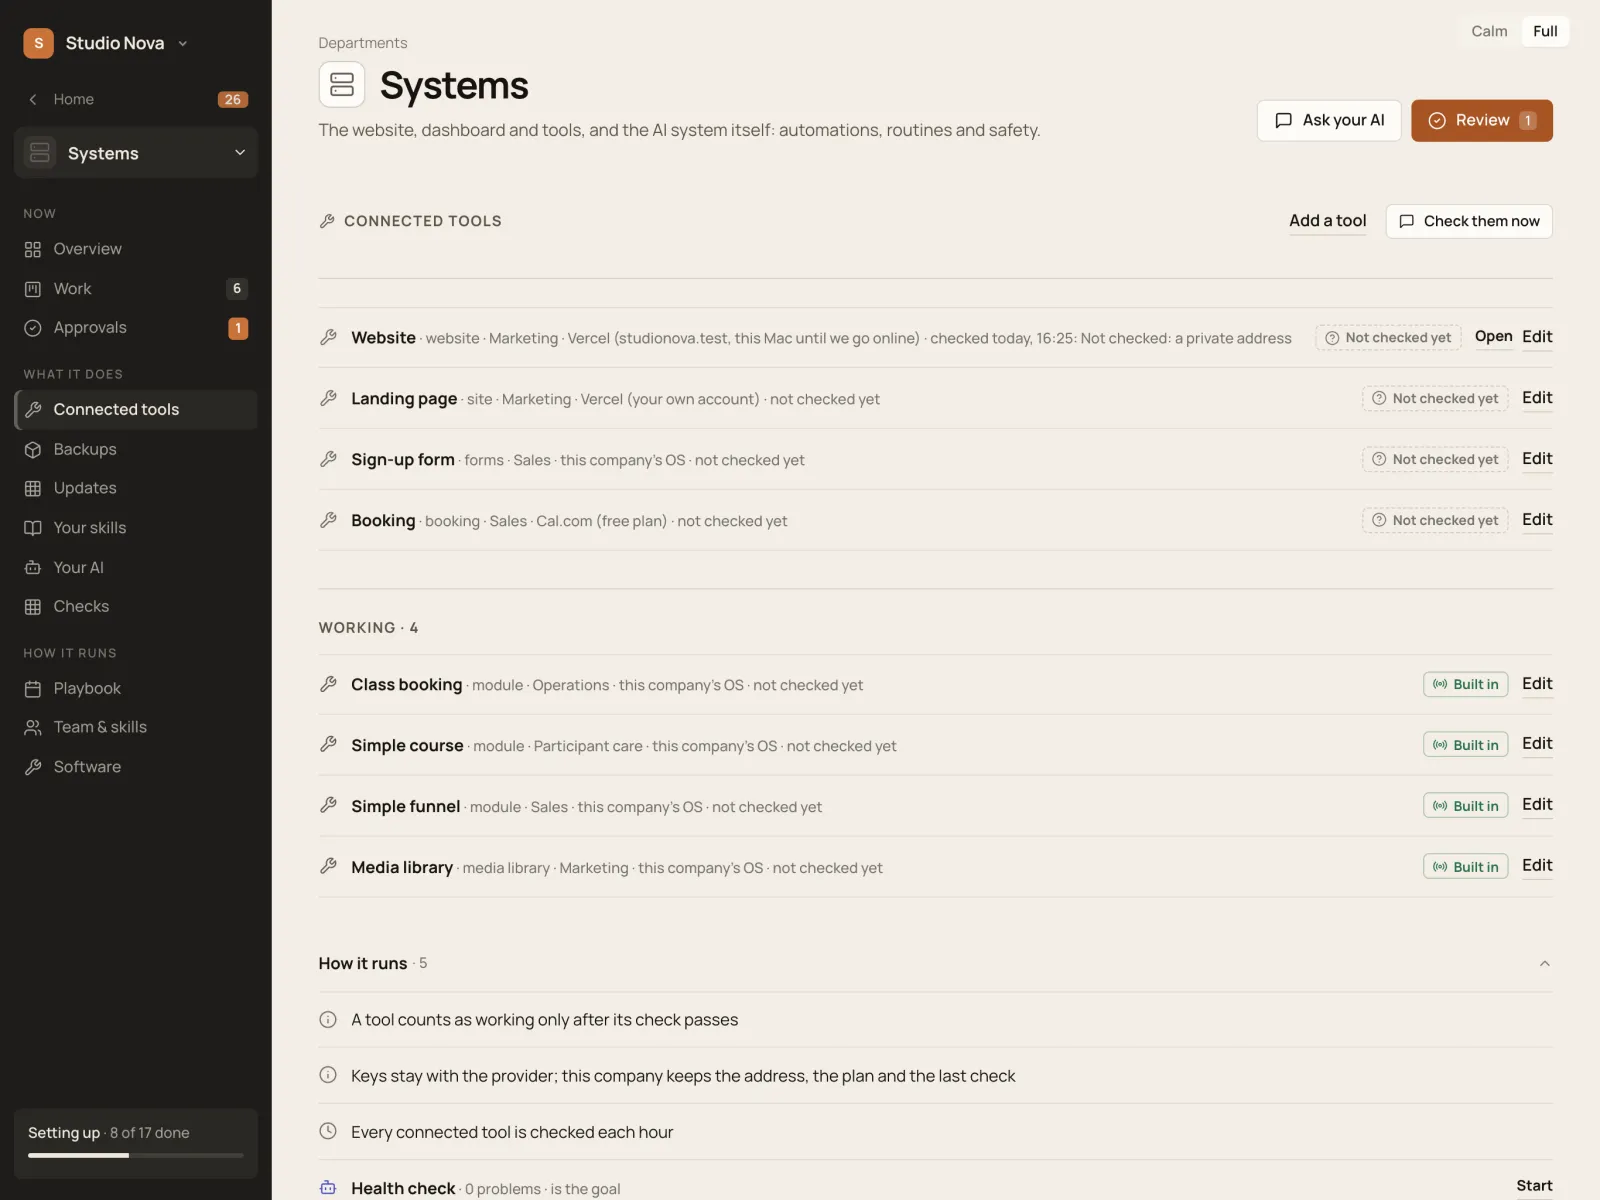Open Approvals in the sidebar
Image resolution: width=1600 pixels, height=1200 pixels.
coord(136,328)
